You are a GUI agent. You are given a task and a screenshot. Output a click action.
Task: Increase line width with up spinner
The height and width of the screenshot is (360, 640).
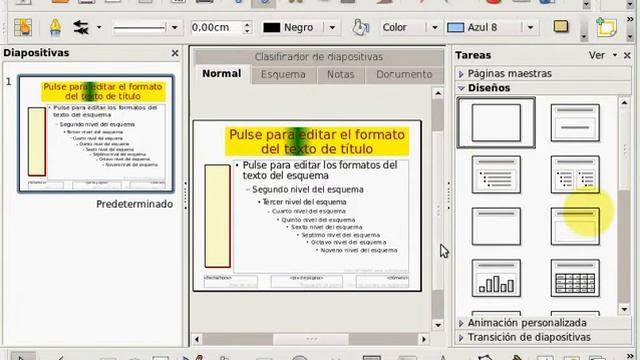point(247,24)
